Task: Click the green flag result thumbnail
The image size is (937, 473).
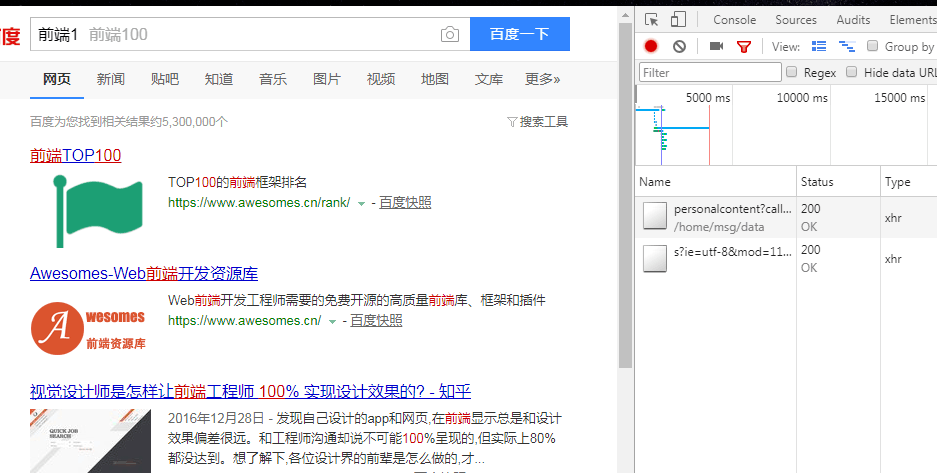Action: (x=97, y=211)
